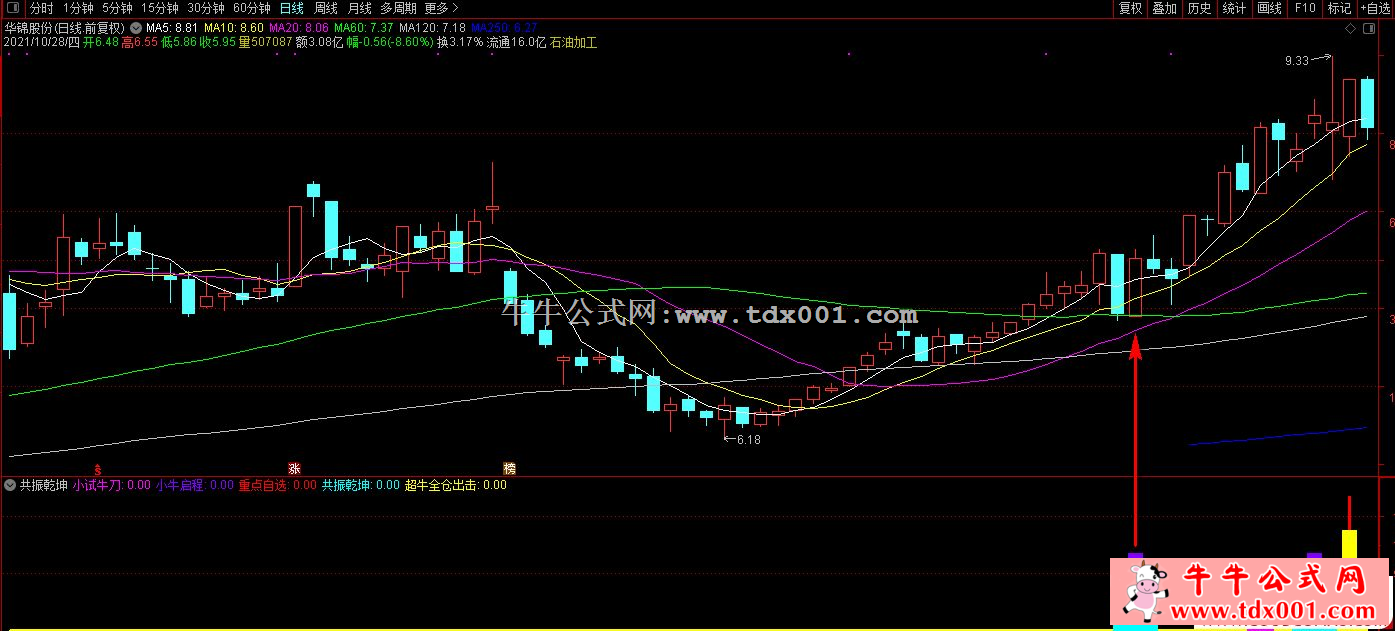Image resolution: width=1395 pixels, height=631 pixels.
Task: Select the 5分钟 period
Action: [117, 8]
